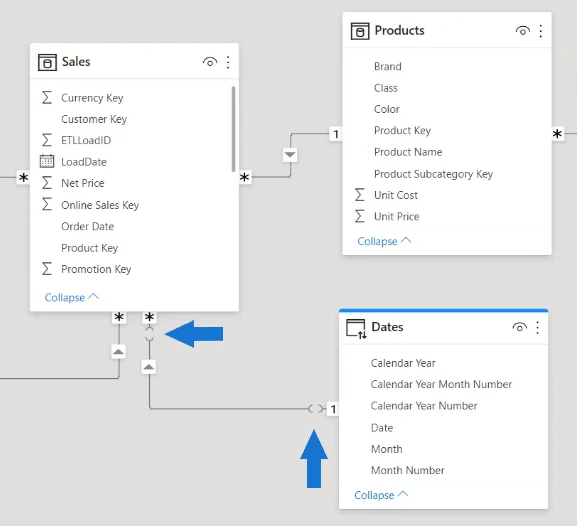Screen dimensions: 577x526
Task: Click the Sales table icon
Action: tap(47, 62)
